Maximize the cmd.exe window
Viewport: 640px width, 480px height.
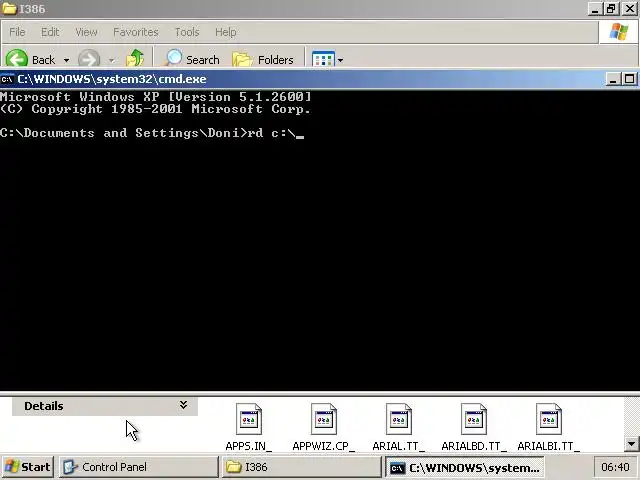click(x=629, y=79)
